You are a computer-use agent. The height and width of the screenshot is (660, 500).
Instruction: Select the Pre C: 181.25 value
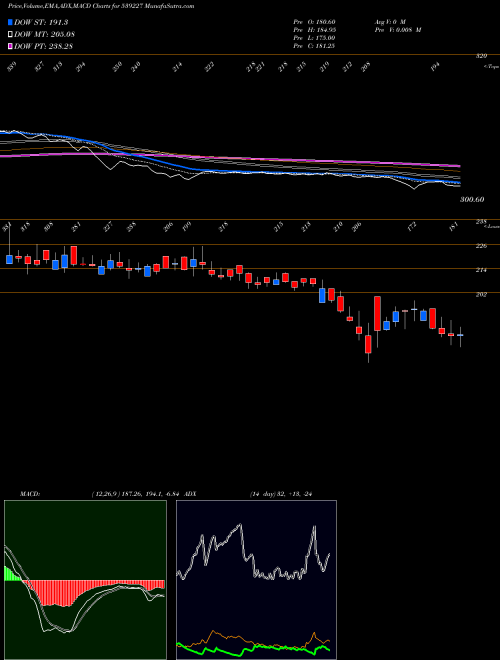tap(314, 46)
